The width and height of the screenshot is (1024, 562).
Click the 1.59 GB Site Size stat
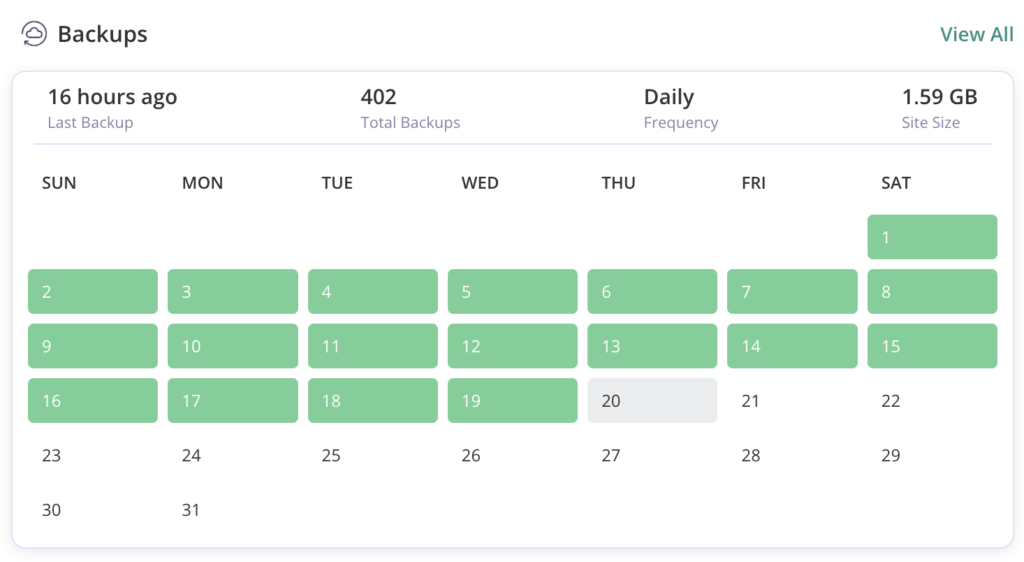[939, 108]
